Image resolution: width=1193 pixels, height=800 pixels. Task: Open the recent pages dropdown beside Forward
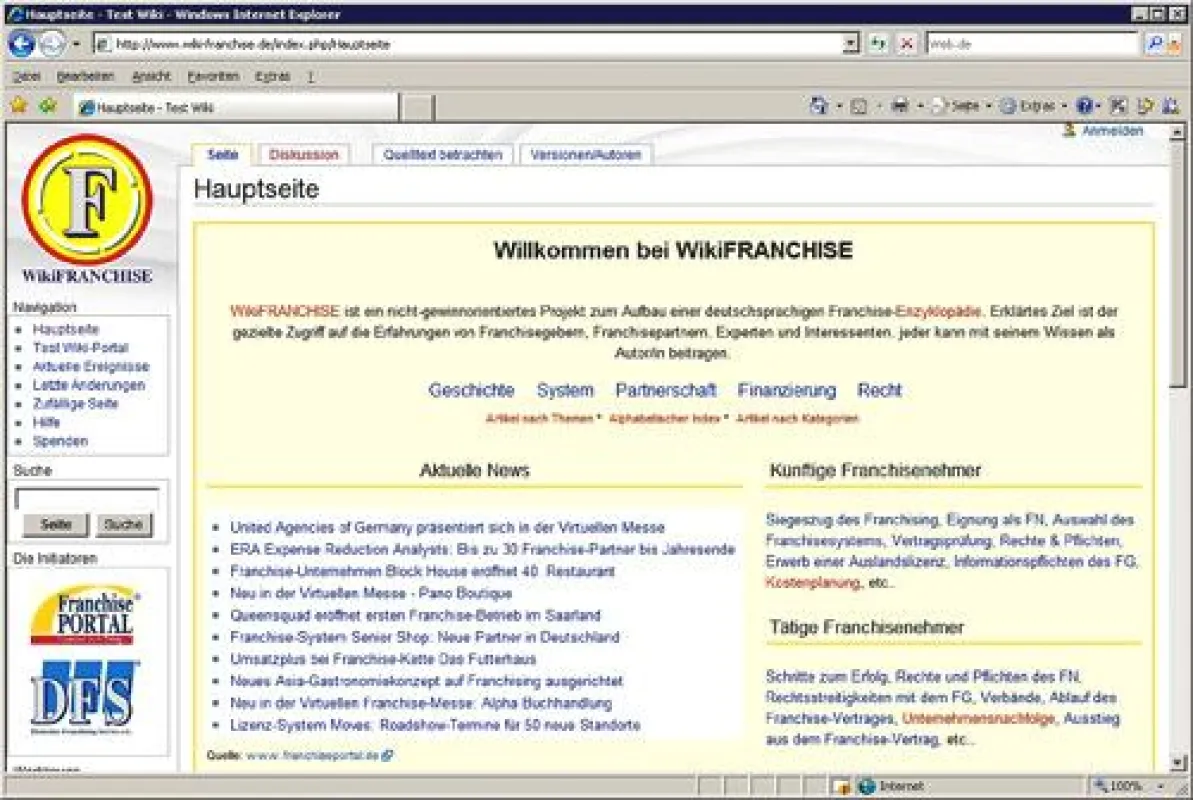tap(76, 44)
